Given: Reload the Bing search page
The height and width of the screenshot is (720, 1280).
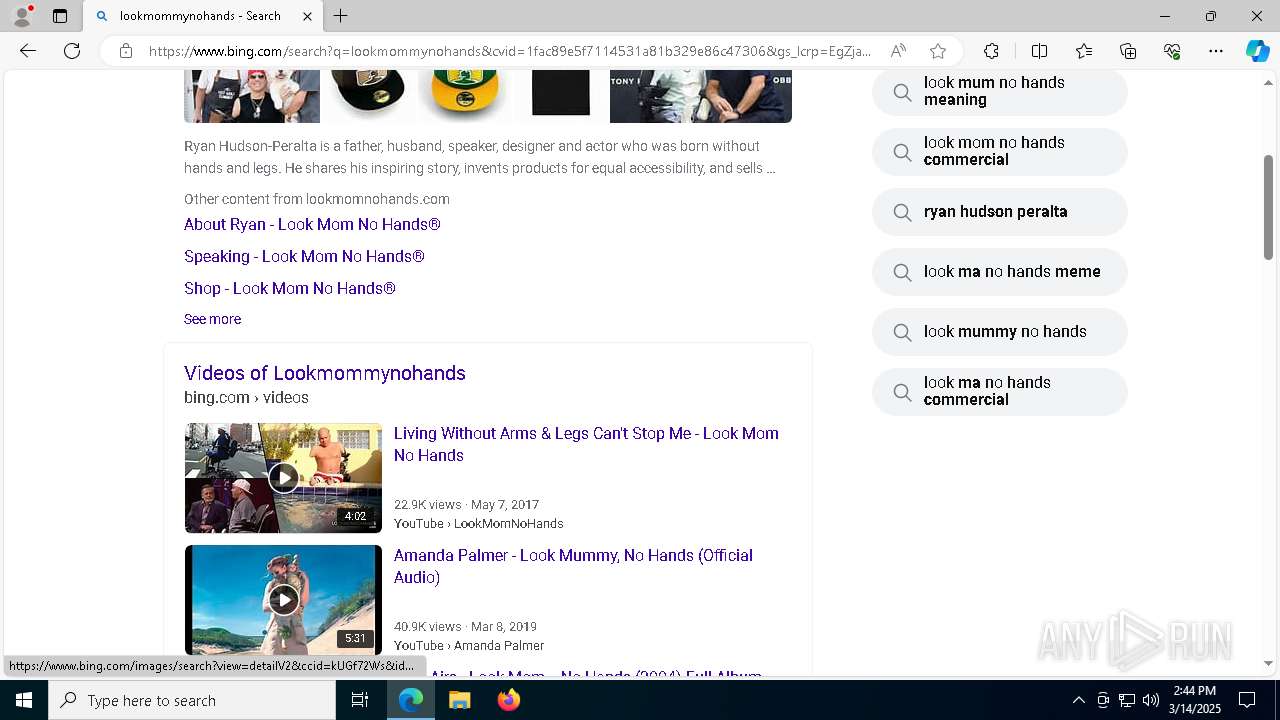Looking at the screenshot, I should [x=72, y=51].
